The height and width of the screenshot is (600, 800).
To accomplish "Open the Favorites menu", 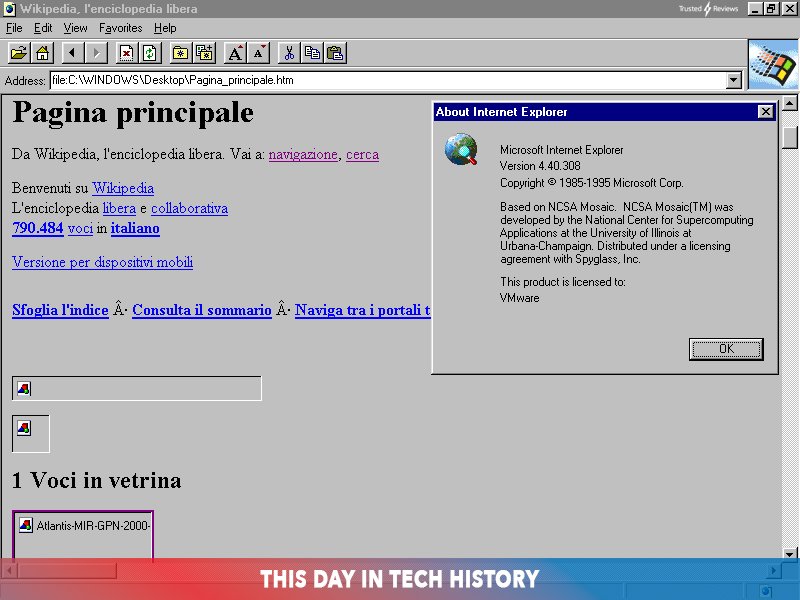I will click(120, 28).
